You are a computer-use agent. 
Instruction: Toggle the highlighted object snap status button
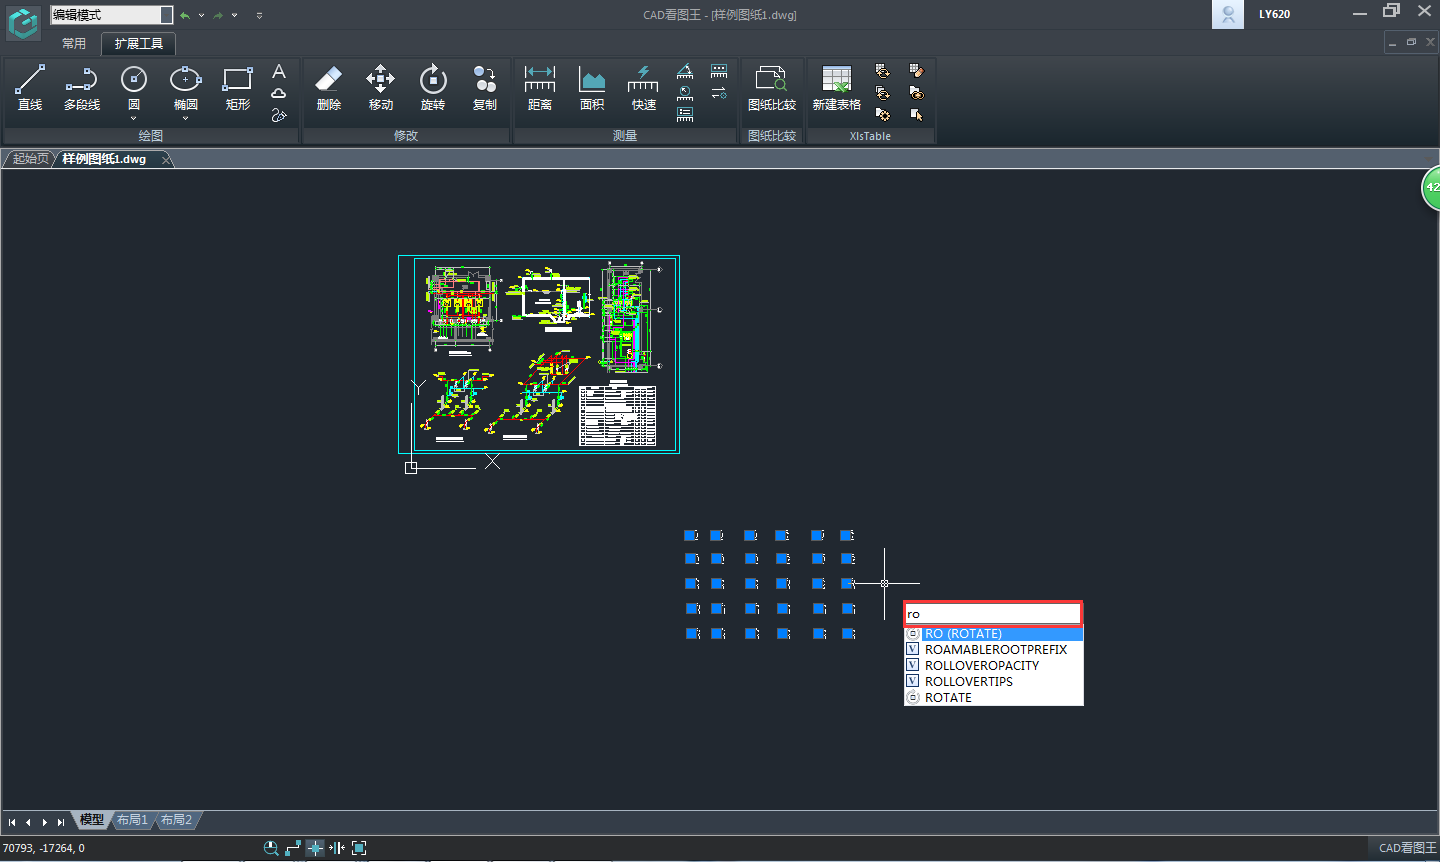tap(315, 848)
